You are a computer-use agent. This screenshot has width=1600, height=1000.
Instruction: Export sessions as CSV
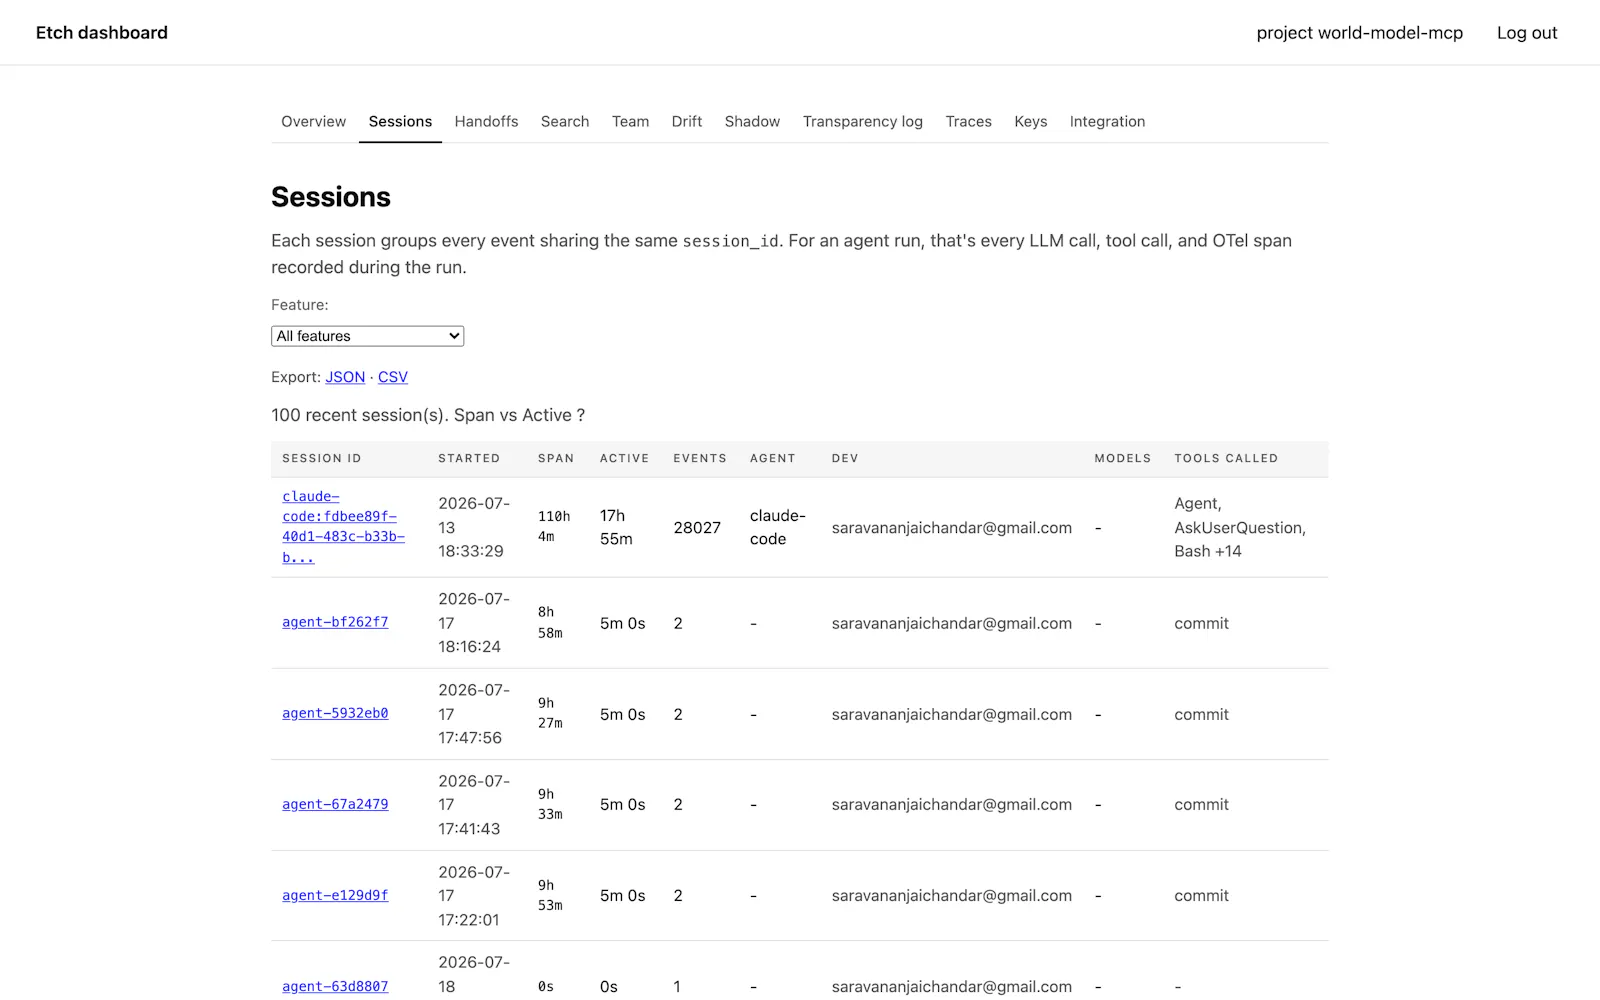tap(393, 377)
